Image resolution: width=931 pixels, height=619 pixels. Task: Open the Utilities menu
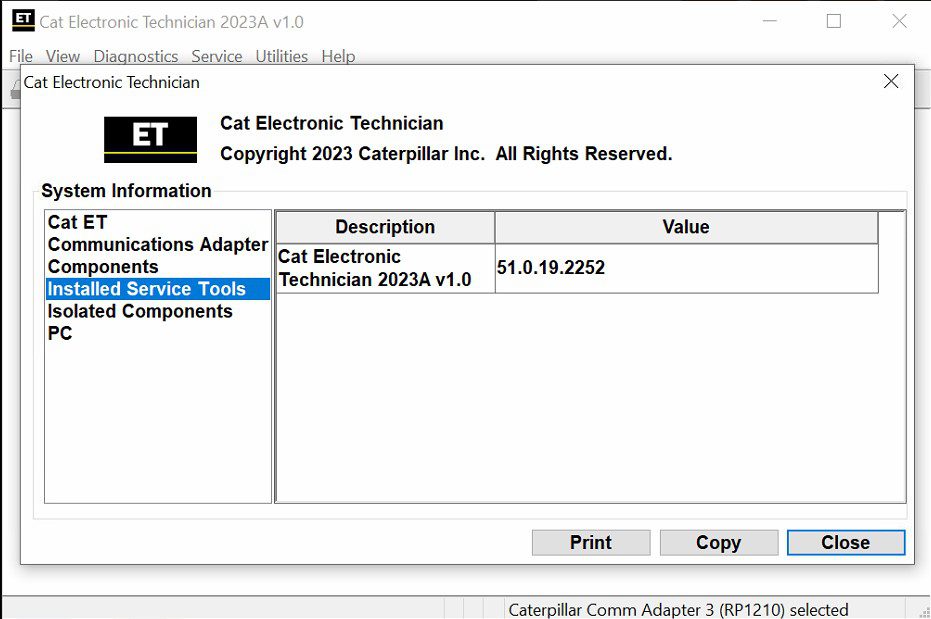(281, 56)
